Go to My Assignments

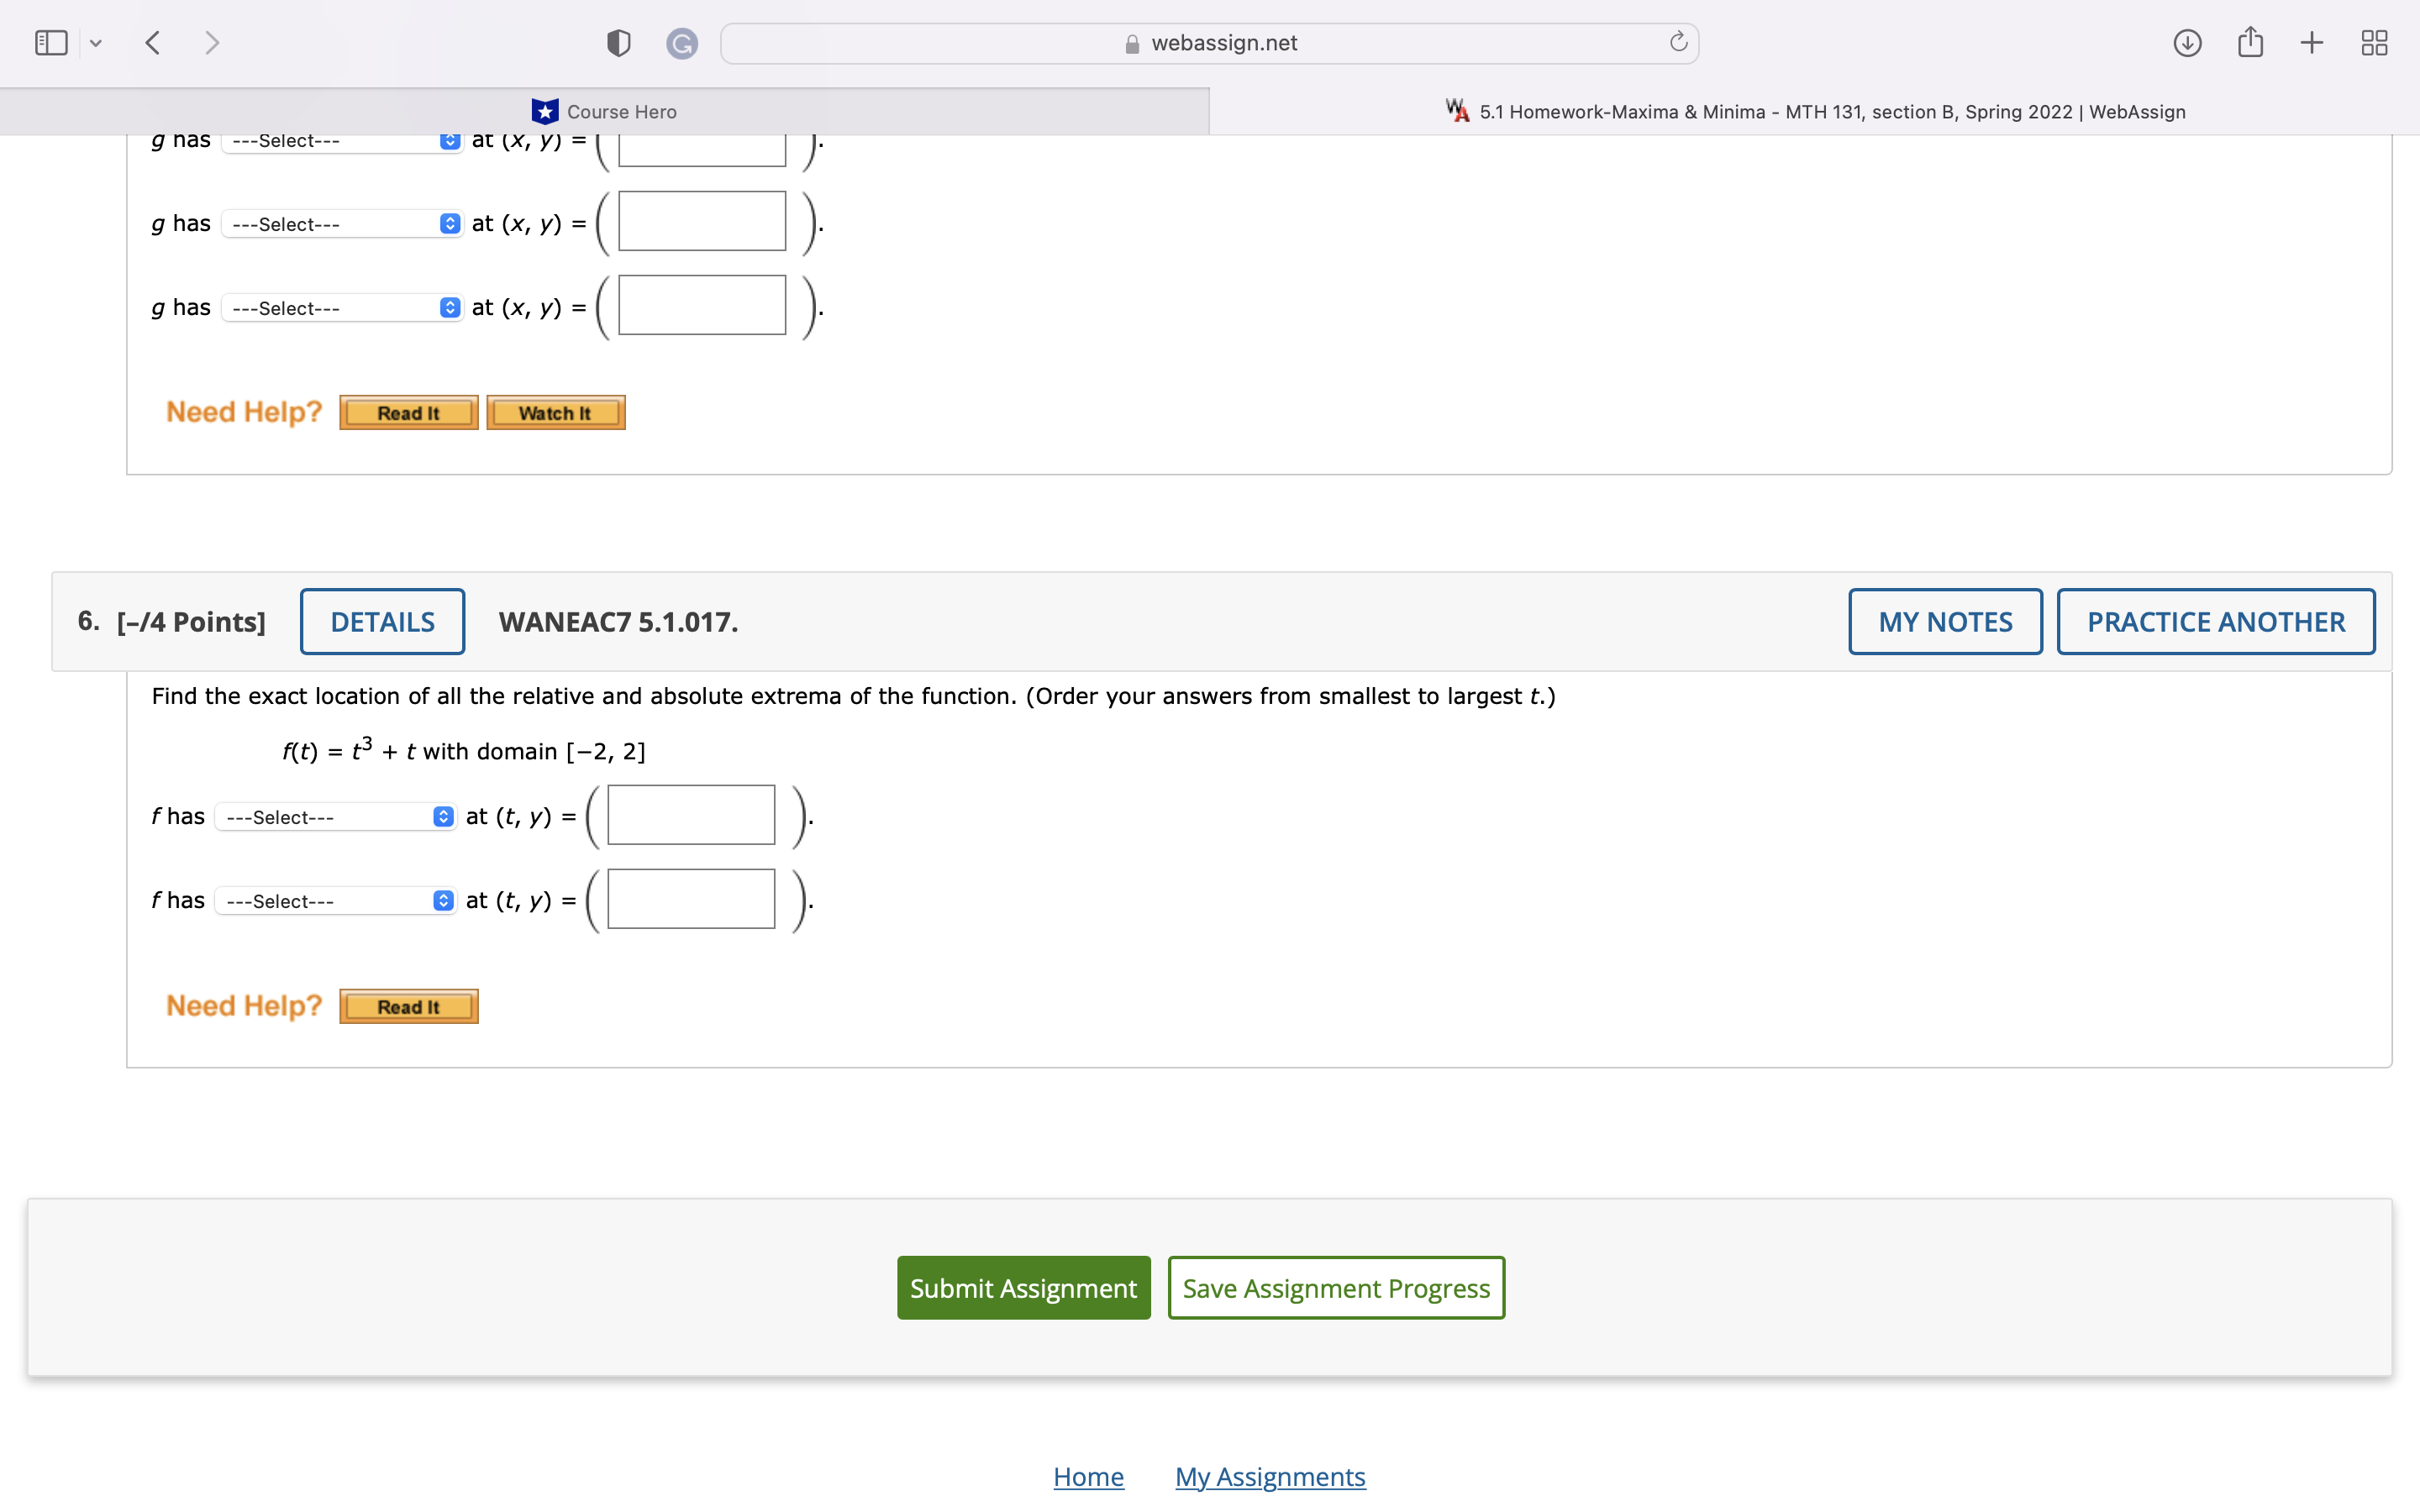(x=1269, y=1476)
